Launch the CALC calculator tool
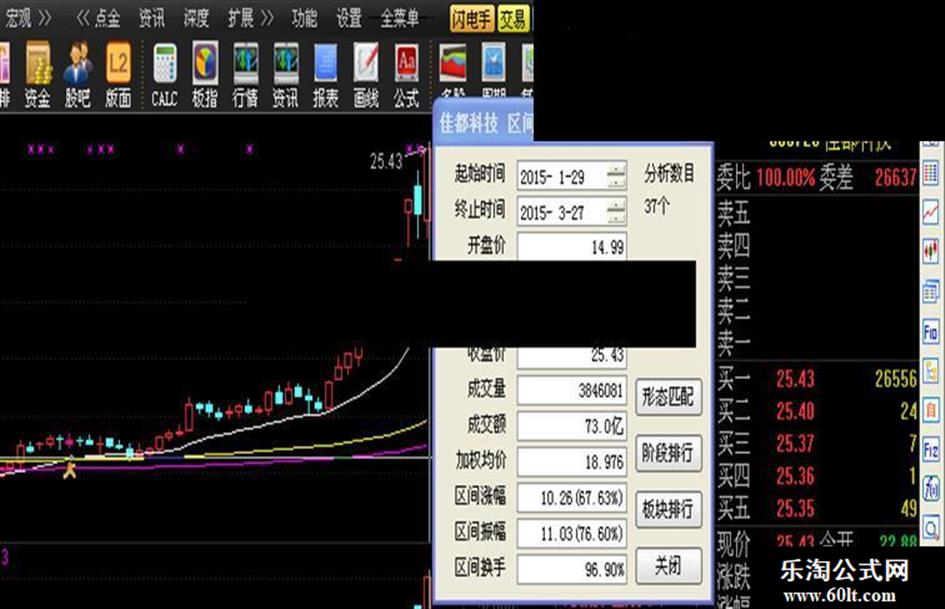This screenshot has width=945, height=609. point(165,75)
